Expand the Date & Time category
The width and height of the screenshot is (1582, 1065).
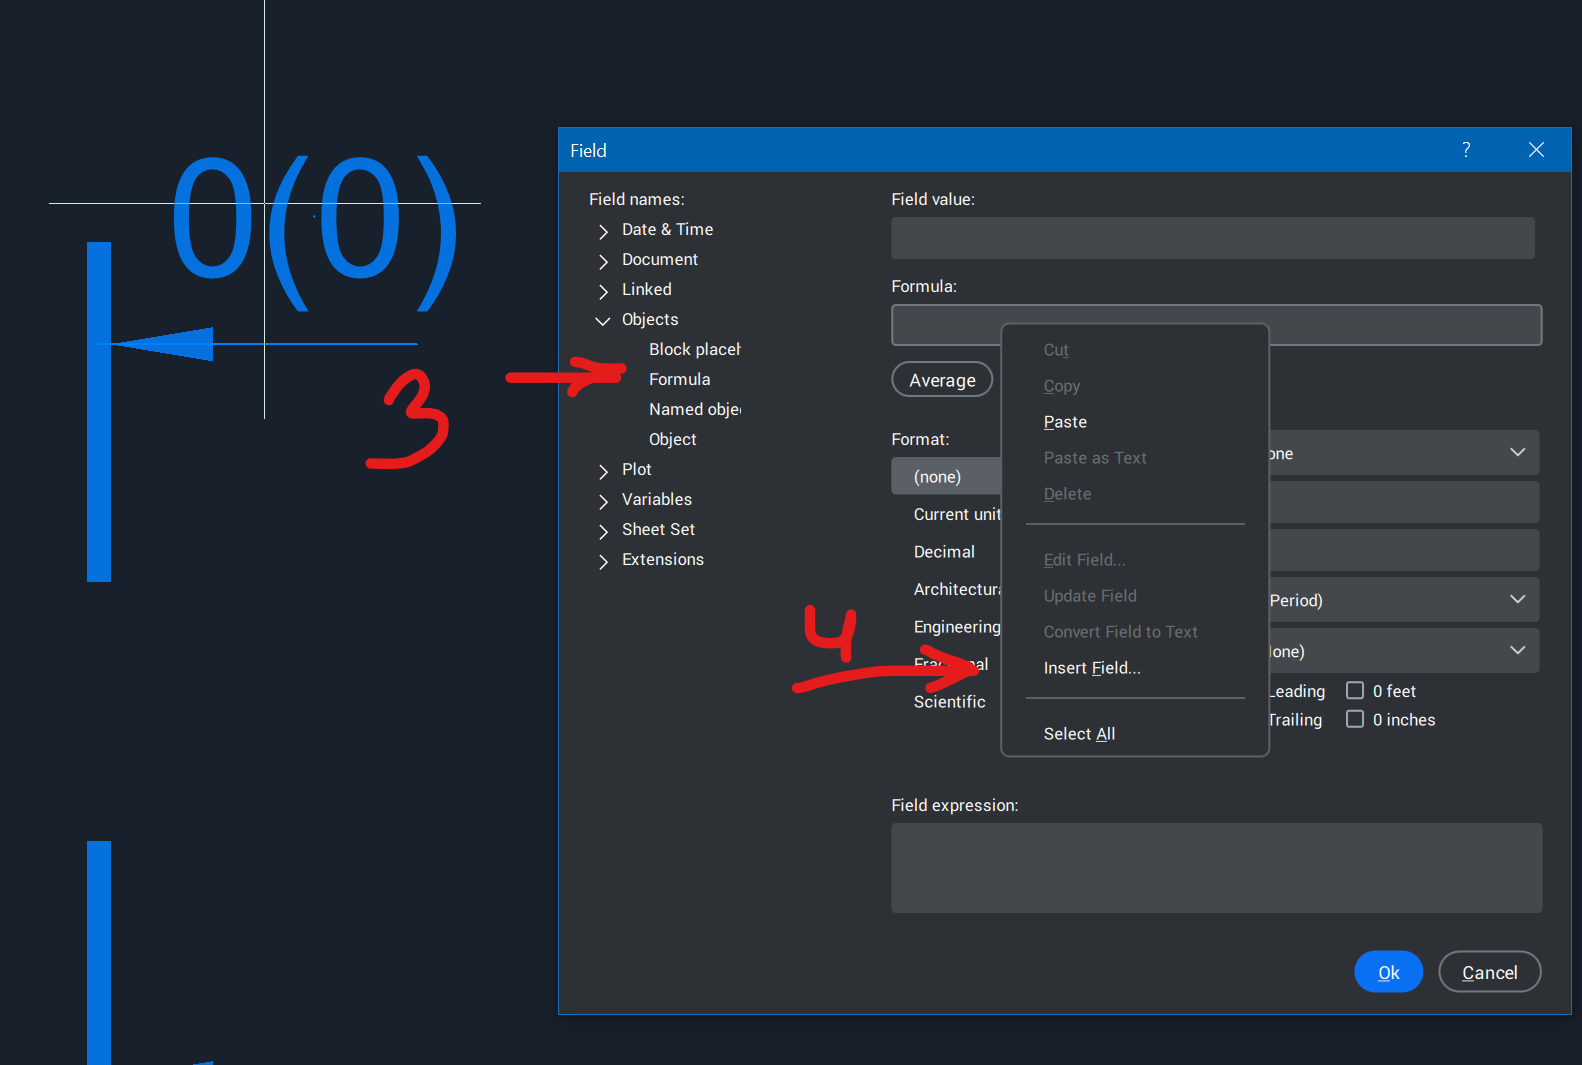[603, 231]
